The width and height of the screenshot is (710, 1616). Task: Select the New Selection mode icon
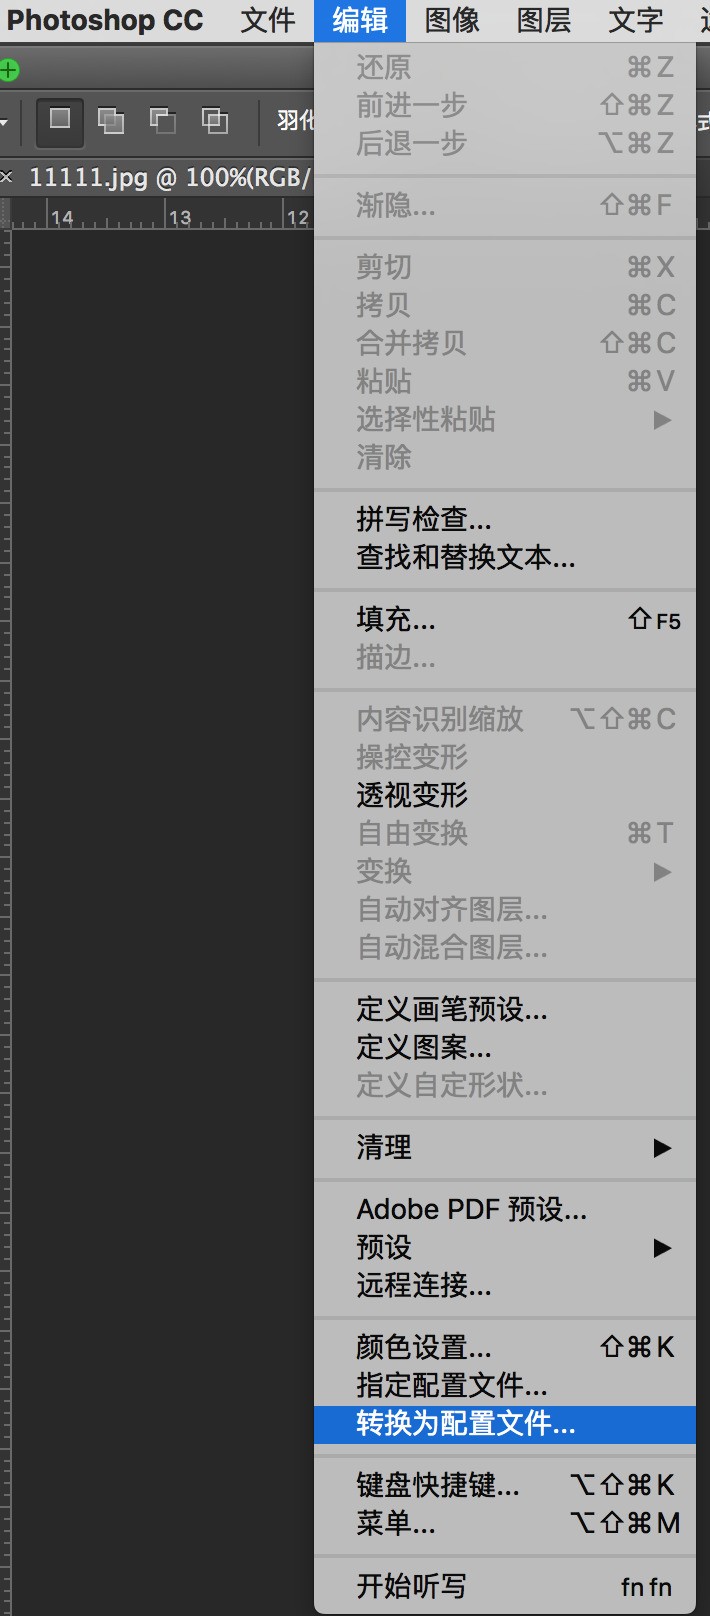coord(60,121)
